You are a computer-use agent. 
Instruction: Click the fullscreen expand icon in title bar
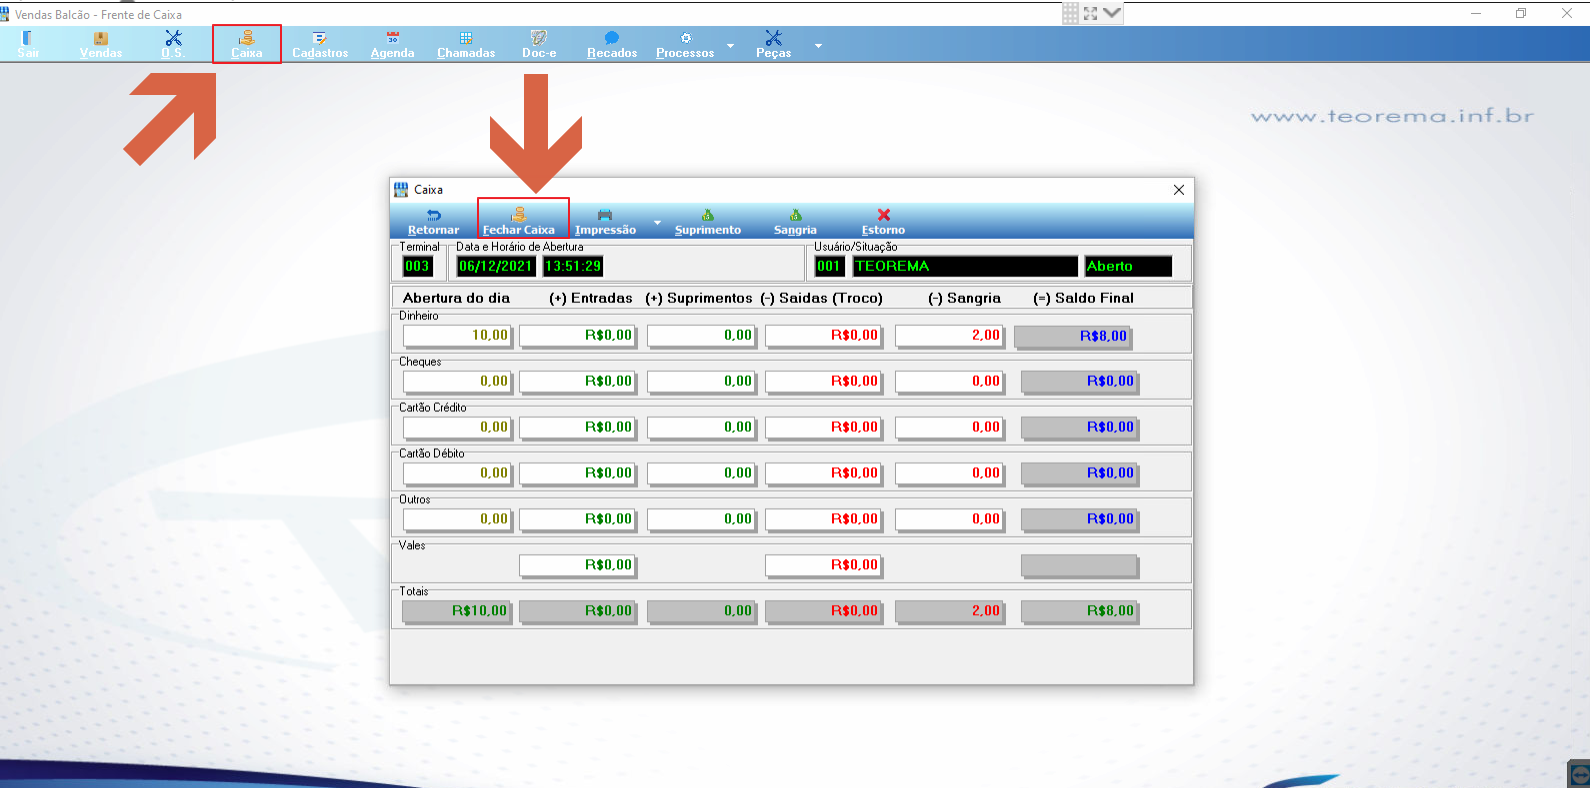click(x=1091, y=13)
